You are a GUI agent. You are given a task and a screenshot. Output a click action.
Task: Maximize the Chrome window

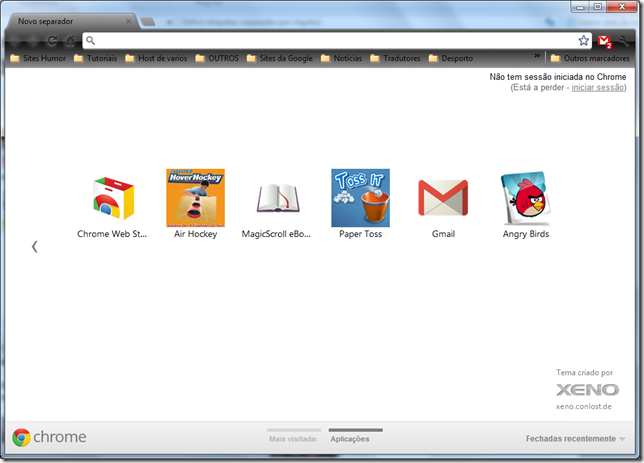[598, 7]
